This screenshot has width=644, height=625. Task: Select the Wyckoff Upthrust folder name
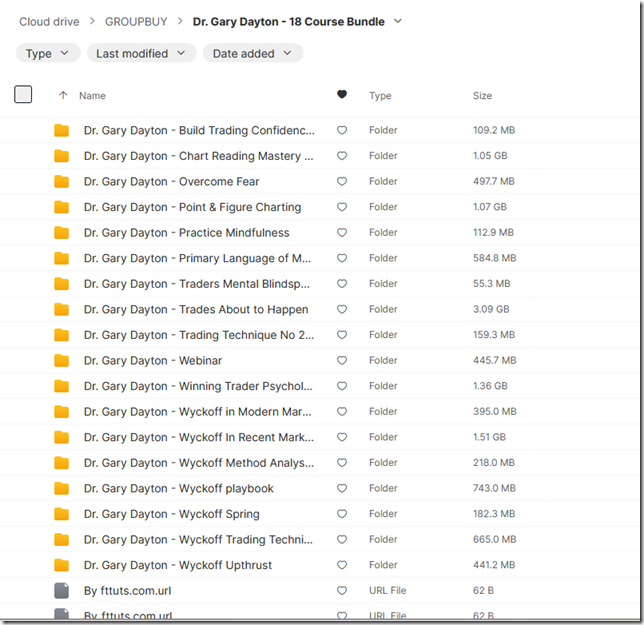coord(178,565)
